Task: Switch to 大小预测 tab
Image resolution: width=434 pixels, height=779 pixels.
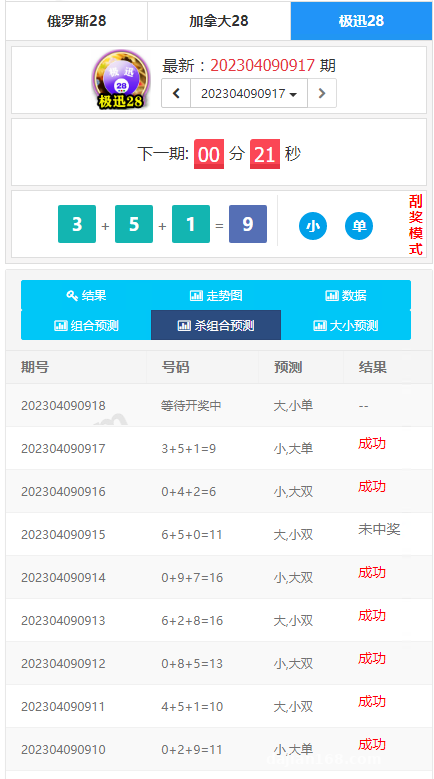Action: pyautogui.click(x=346, y=325)
